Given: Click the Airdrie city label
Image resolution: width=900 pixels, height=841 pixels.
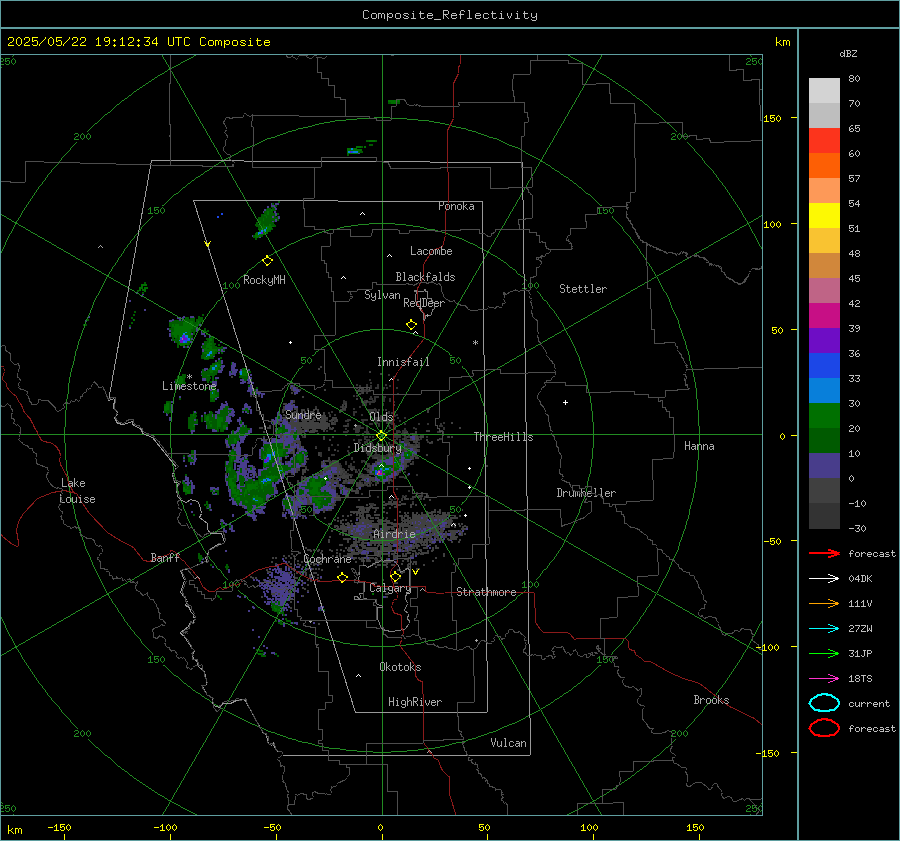Looking at the screenshot, I should 394,534.
